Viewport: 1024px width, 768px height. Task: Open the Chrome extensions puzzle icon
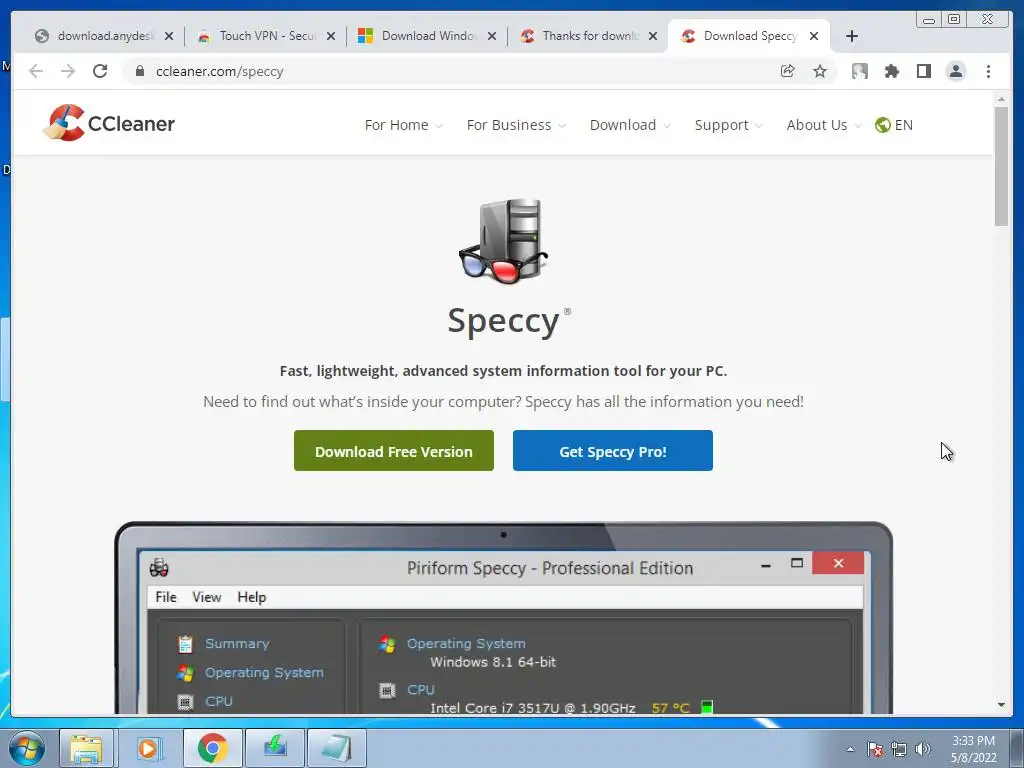click(x=891, y=71)
